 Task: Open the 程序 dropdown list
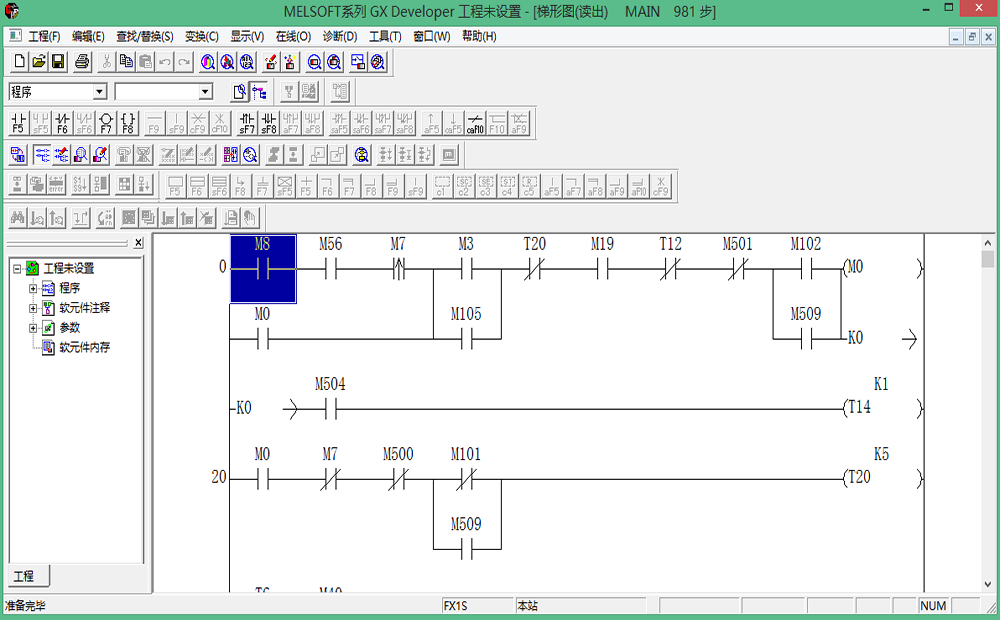pyautogui.click(x=99, y=92)
